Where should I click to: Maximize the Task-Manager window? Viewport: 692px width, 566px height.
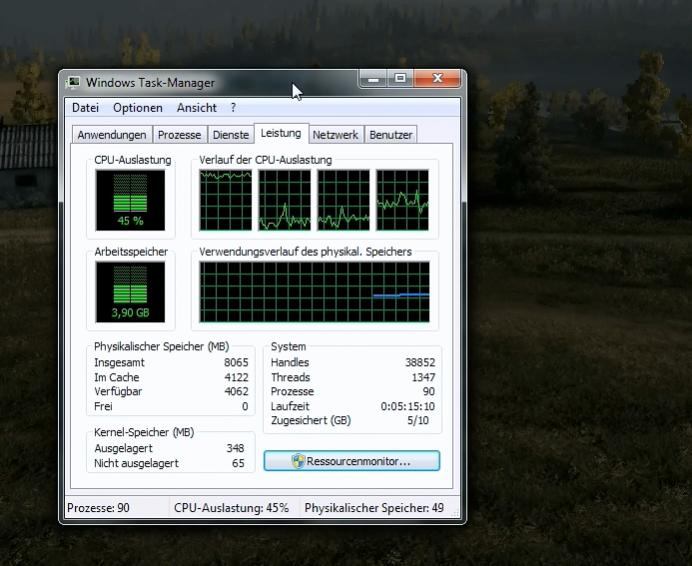tap(400, 79)
